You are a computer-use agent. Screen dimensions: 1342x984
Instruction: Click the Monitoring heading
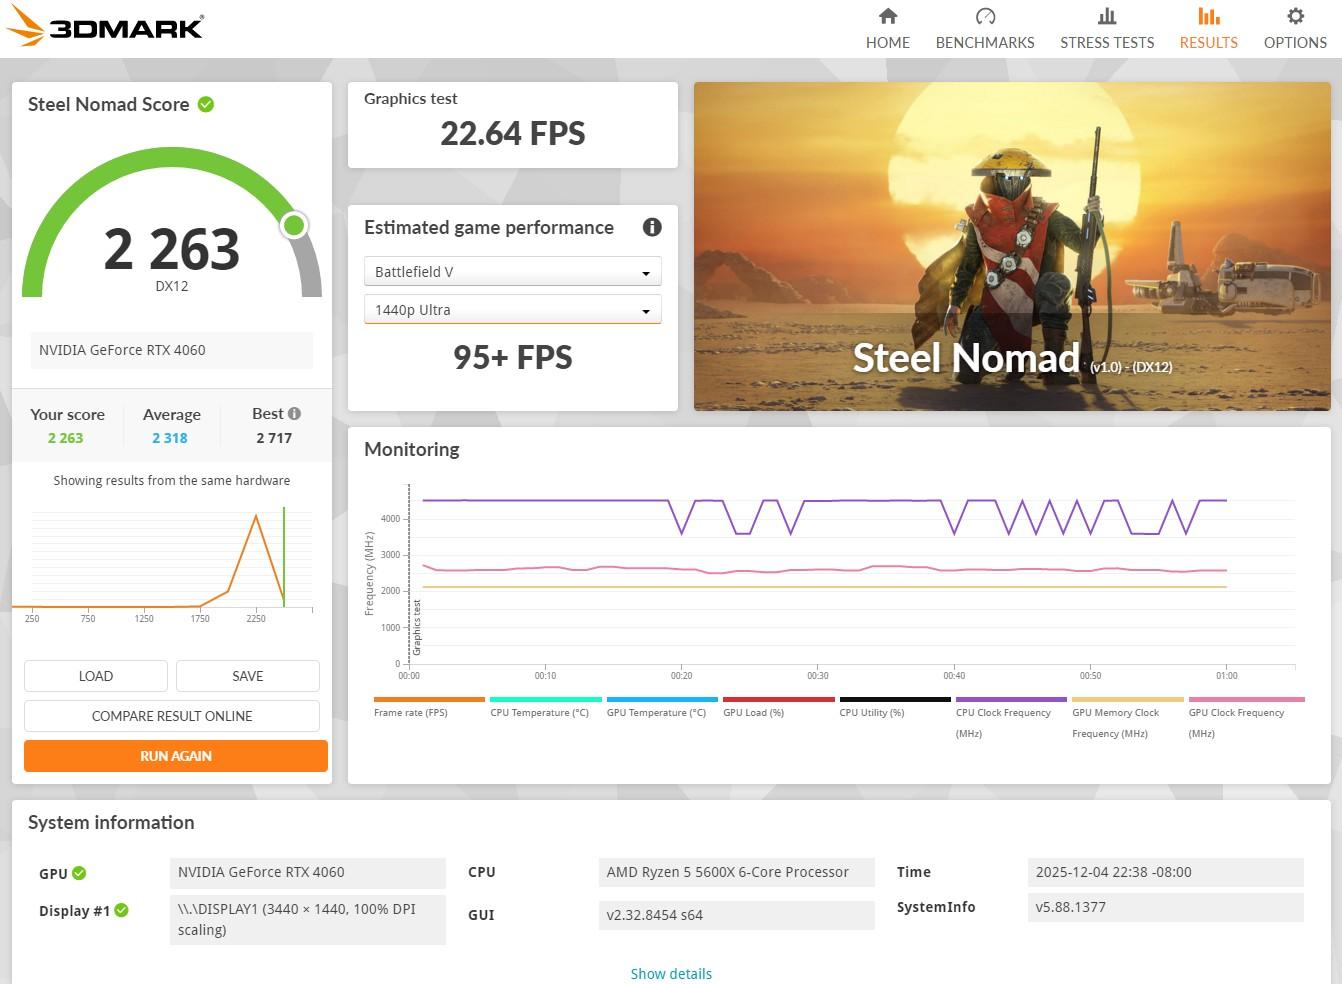[412, 449]
